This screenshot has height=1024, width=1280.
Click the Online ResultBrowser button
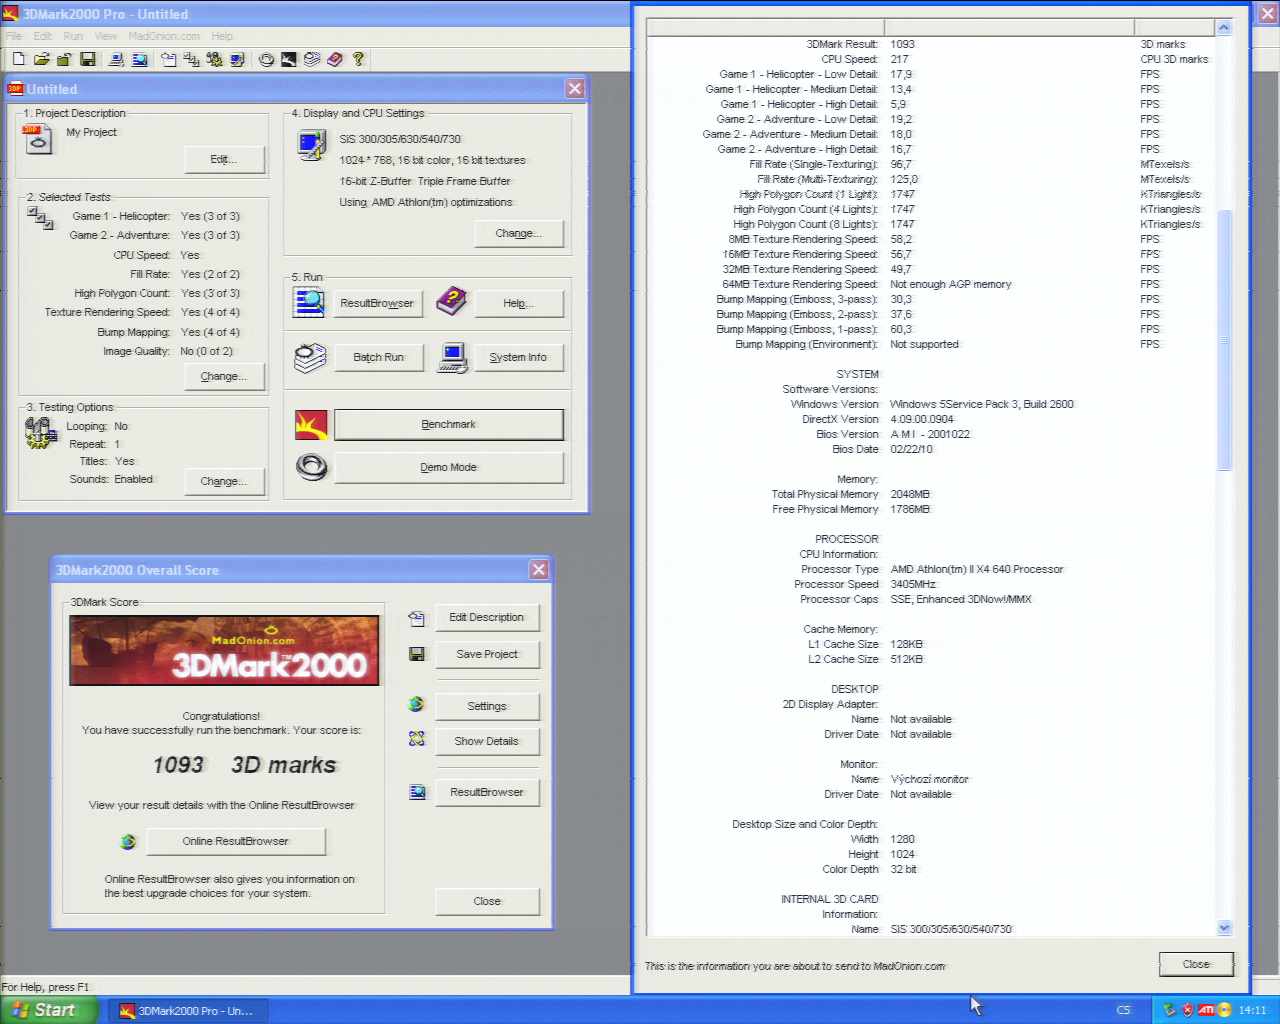[x=236, y=841]
